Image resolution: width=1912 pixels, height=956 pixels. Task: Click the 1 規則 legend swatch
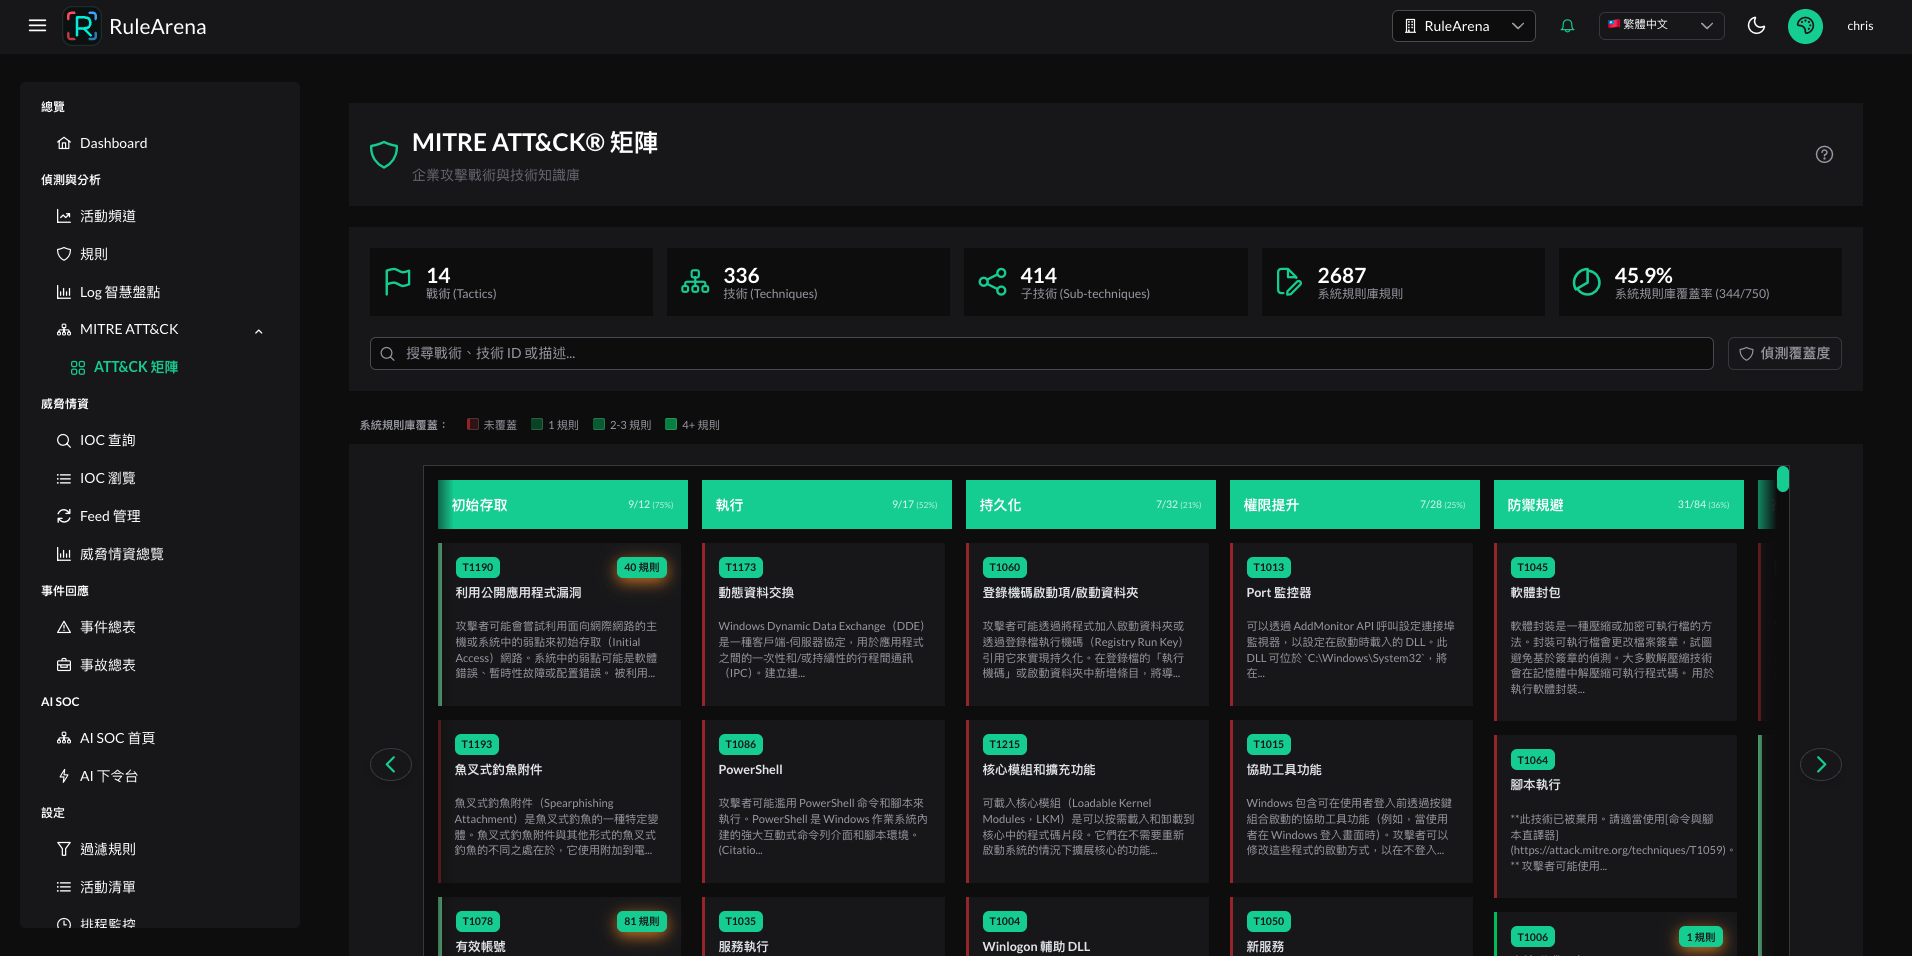(537, 424)
